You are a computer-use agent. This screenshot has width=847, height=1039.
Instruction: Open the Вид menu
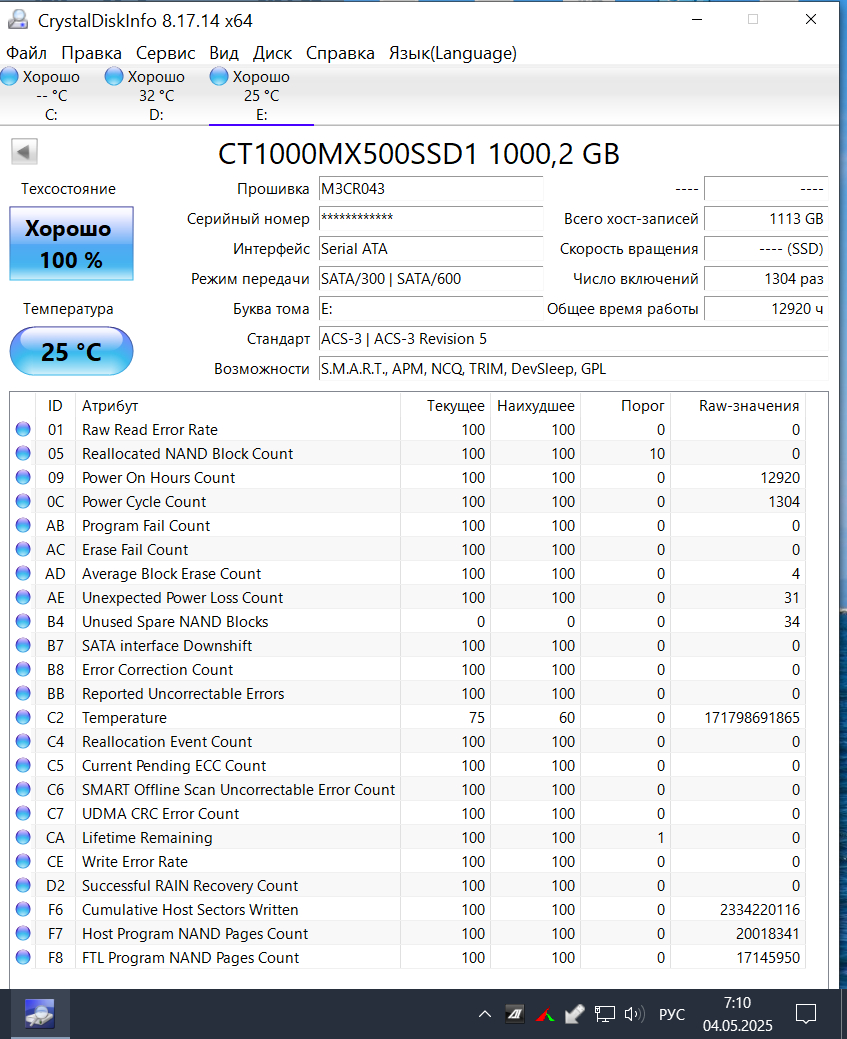[224, 53]
